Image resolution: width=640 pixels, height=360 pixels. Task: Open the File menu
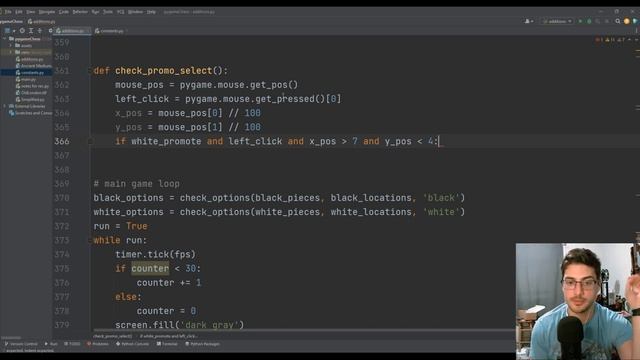[8, 12]
